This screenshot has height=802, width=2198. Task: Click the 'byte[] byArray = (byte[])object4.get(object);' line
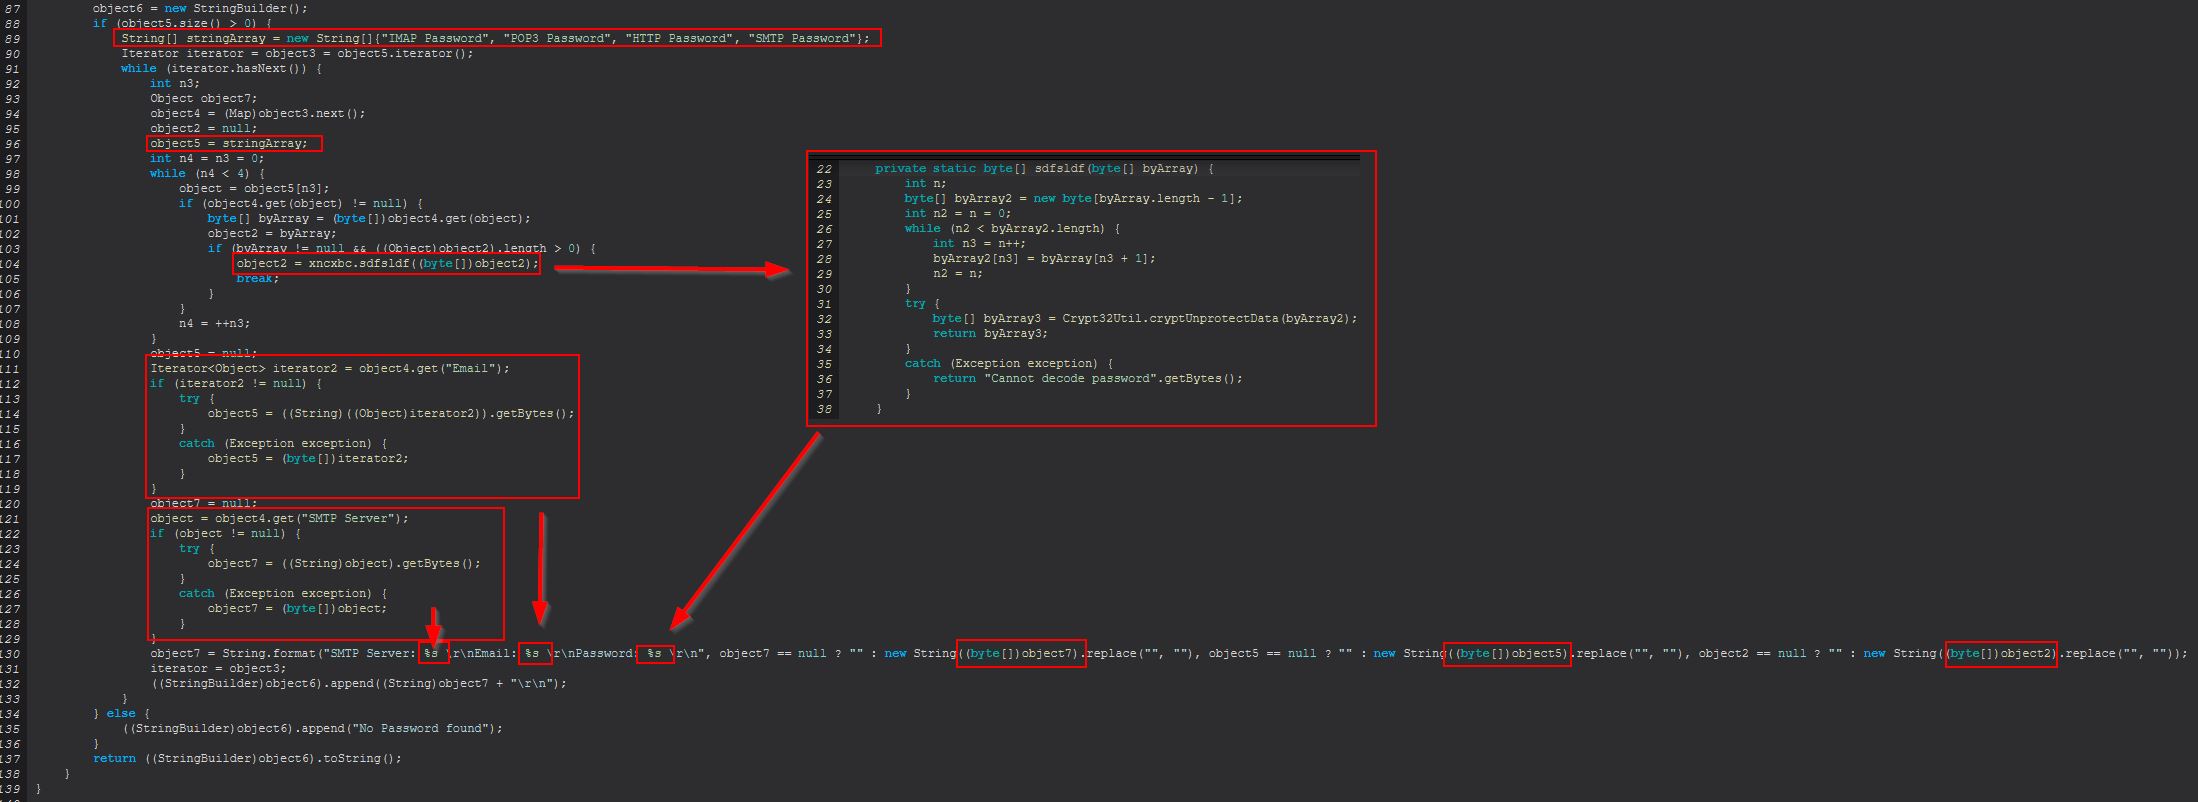pos(369,218)
